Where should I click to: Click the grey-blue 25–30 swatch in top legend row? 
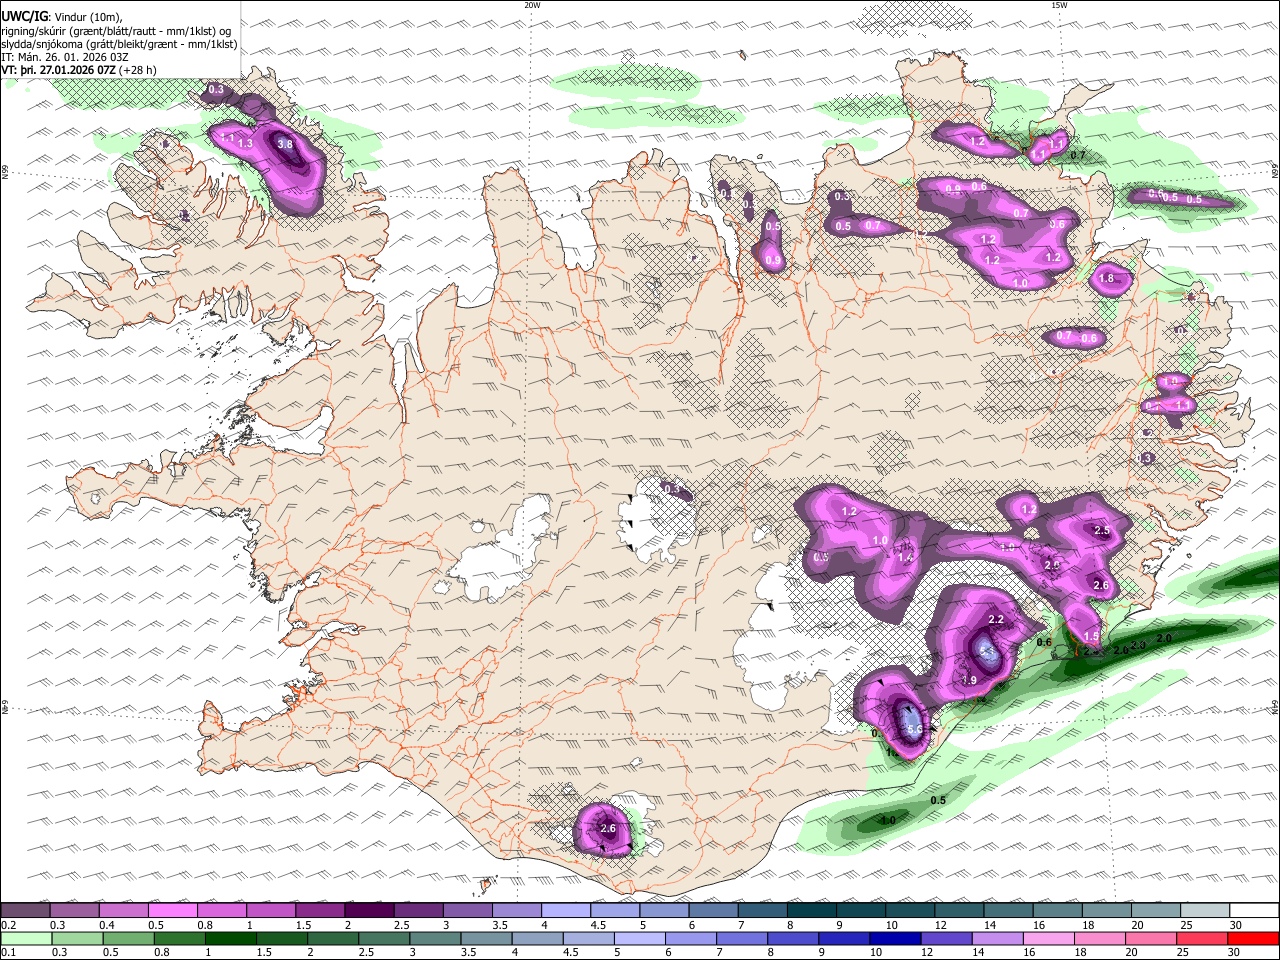[x=1204, y=910]
